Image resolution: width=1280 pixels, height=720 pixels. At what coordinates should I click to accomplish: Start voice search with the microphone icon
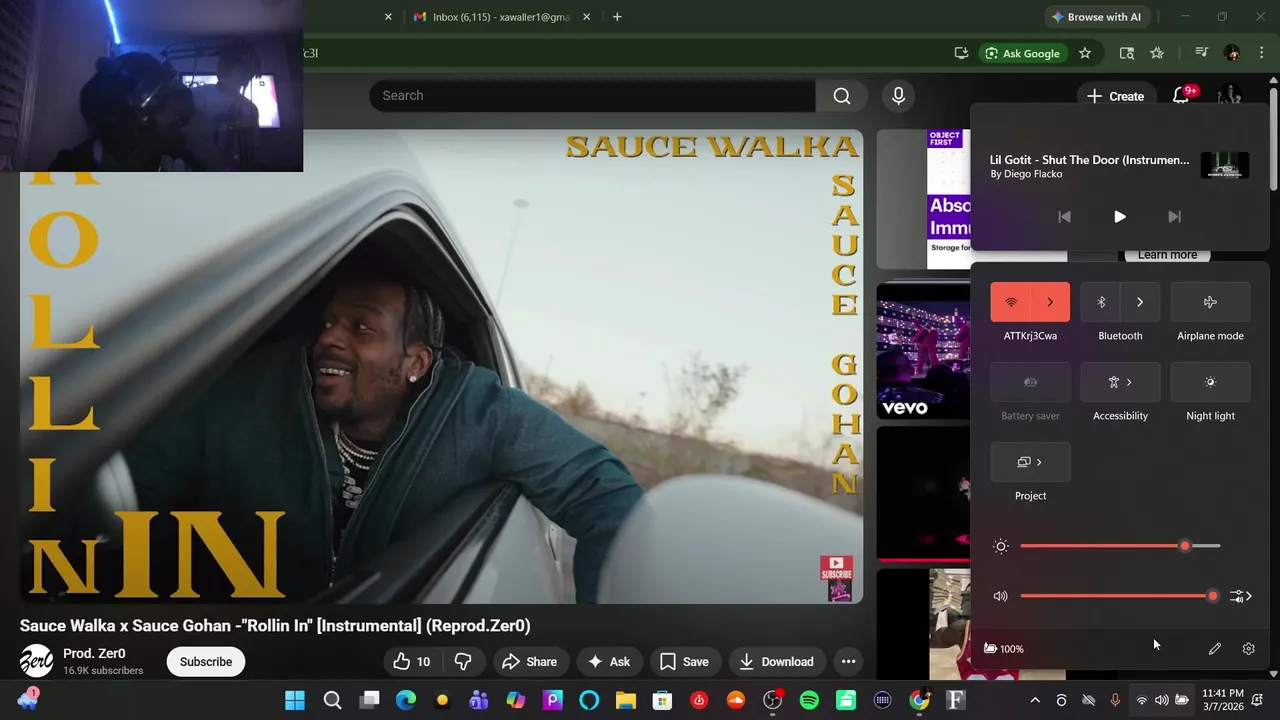tap(898, 96)
